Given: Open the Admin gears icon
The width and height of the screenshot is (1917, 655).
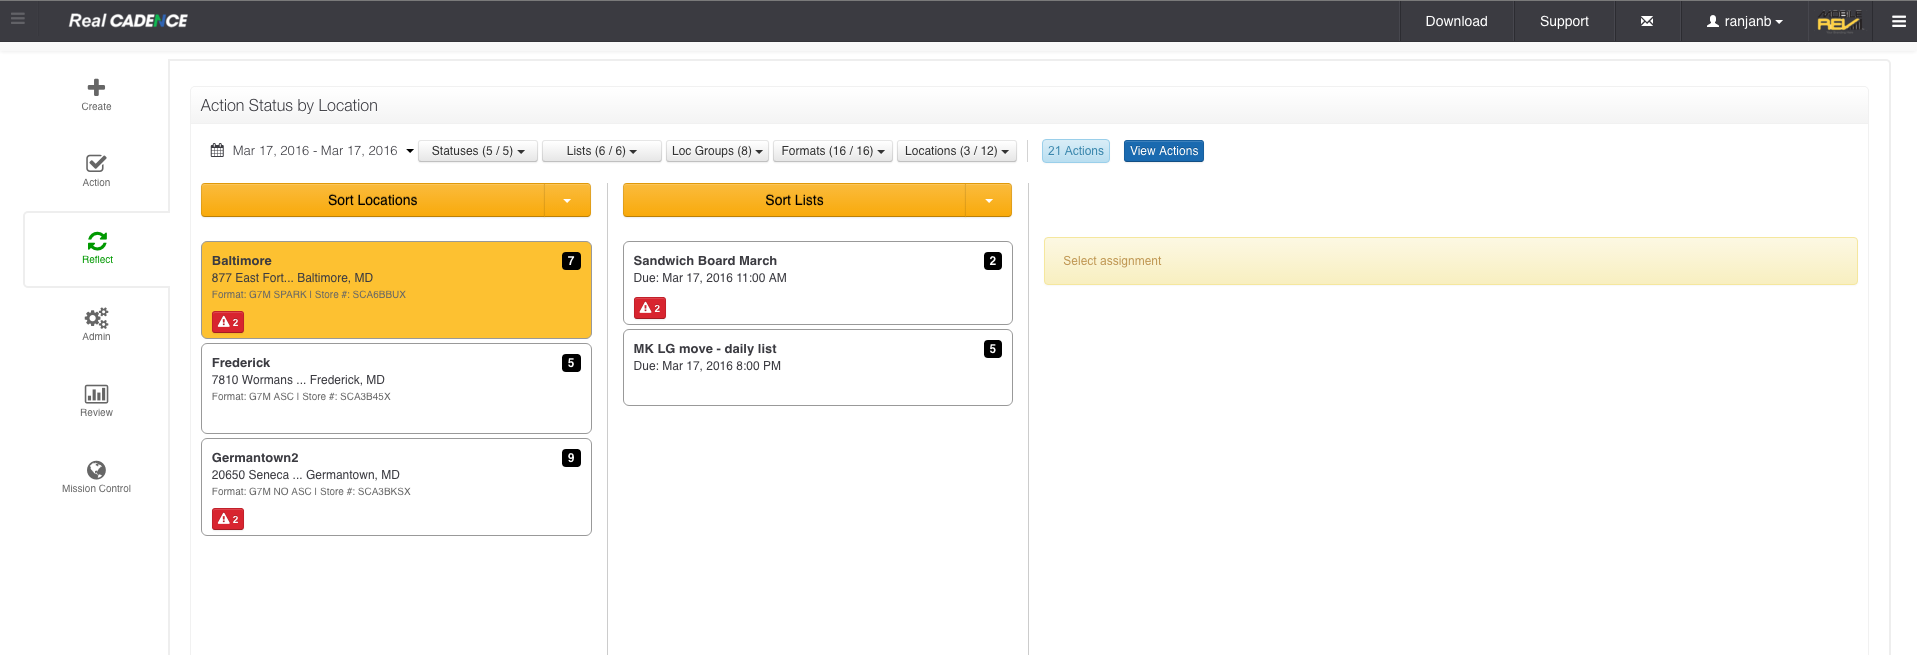Looking at the screenshot, I should click(96, 318).
